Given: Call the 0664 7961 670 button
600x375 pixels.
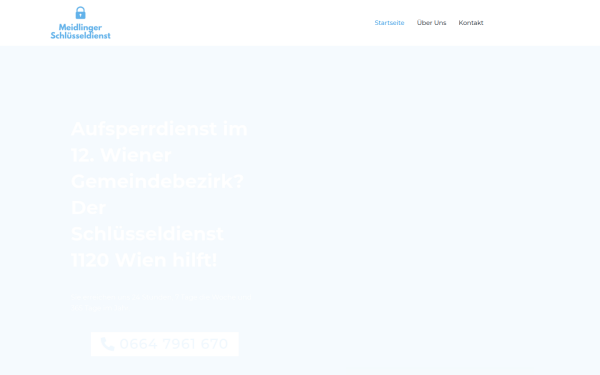Looking at the screenshot, I should click(165, 344).
